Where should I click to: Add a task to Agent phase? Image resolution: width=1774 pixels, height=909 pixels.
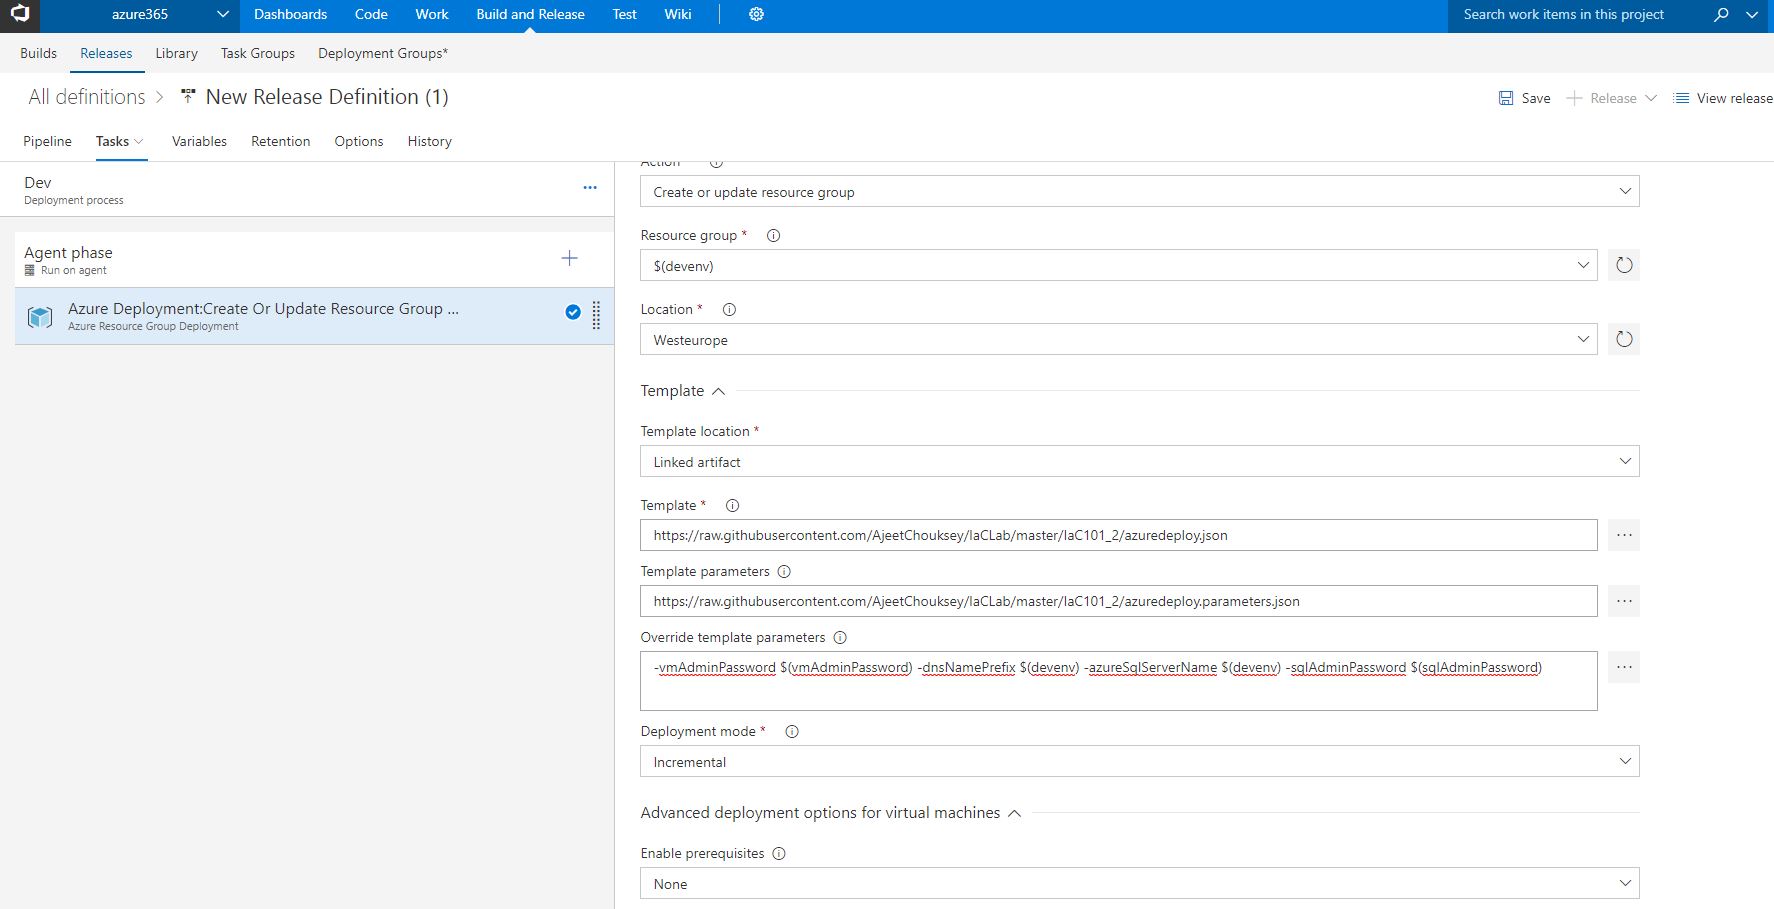coord(569,258)
